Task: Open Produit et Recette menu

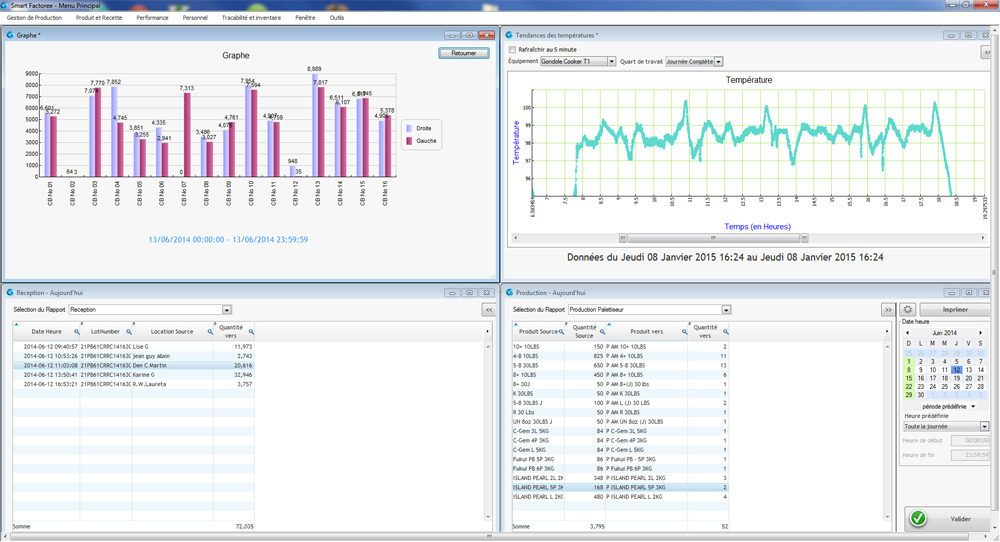Action: point(99,18)
